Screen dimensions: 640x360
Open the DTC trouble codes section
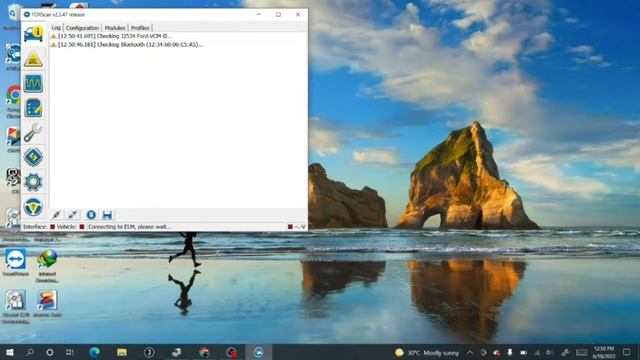coord(33,60)
